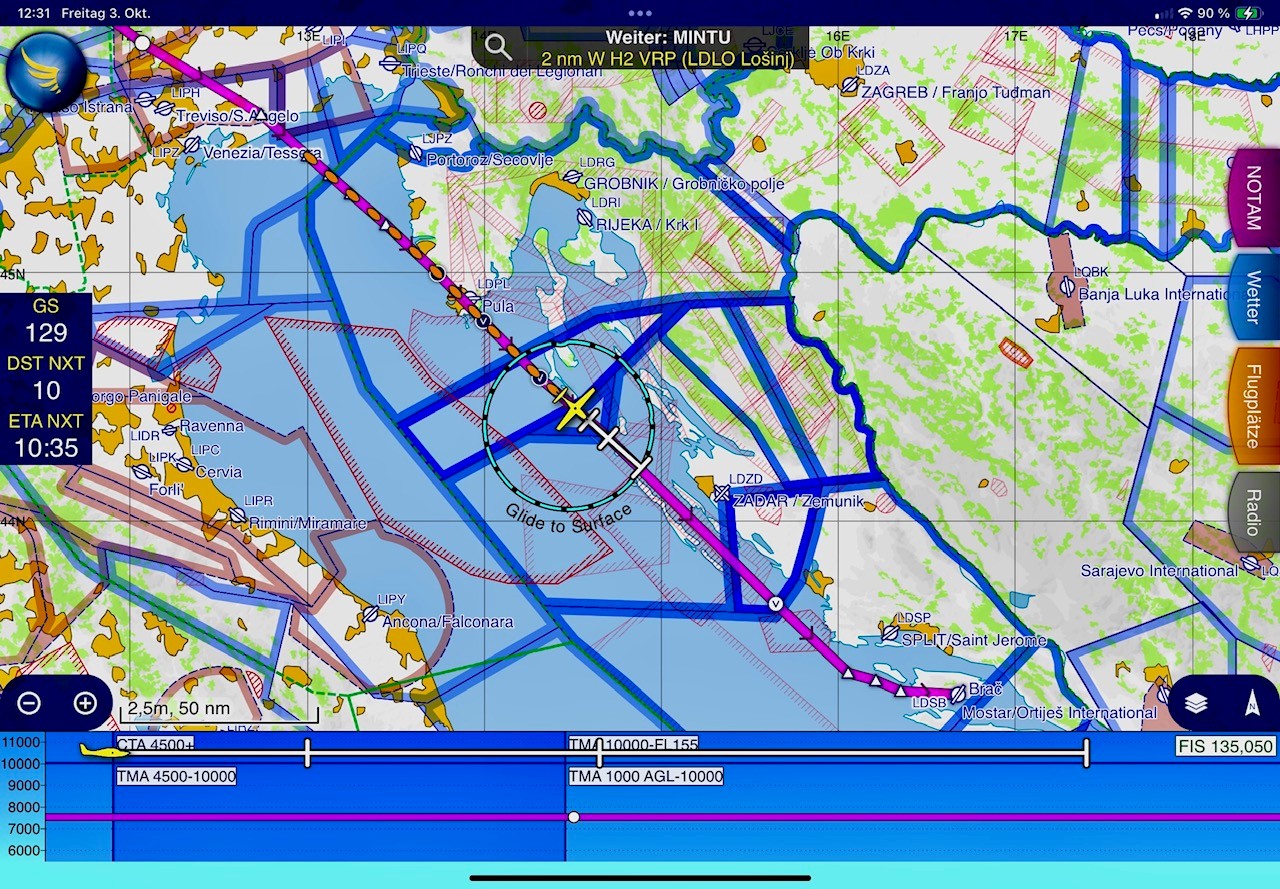The width and height of the screenshot is (1280, 889).
Task: Tap the FIS 135,050 frequency label
Action: click(1226, 746)
